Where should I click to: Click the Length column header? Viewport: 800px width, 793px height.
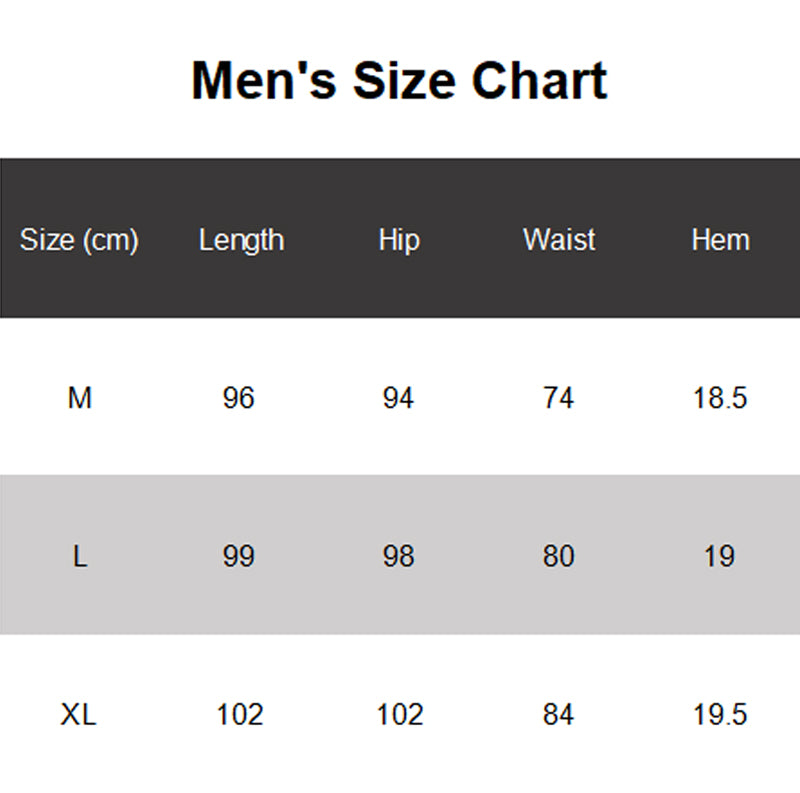[241, 240]
